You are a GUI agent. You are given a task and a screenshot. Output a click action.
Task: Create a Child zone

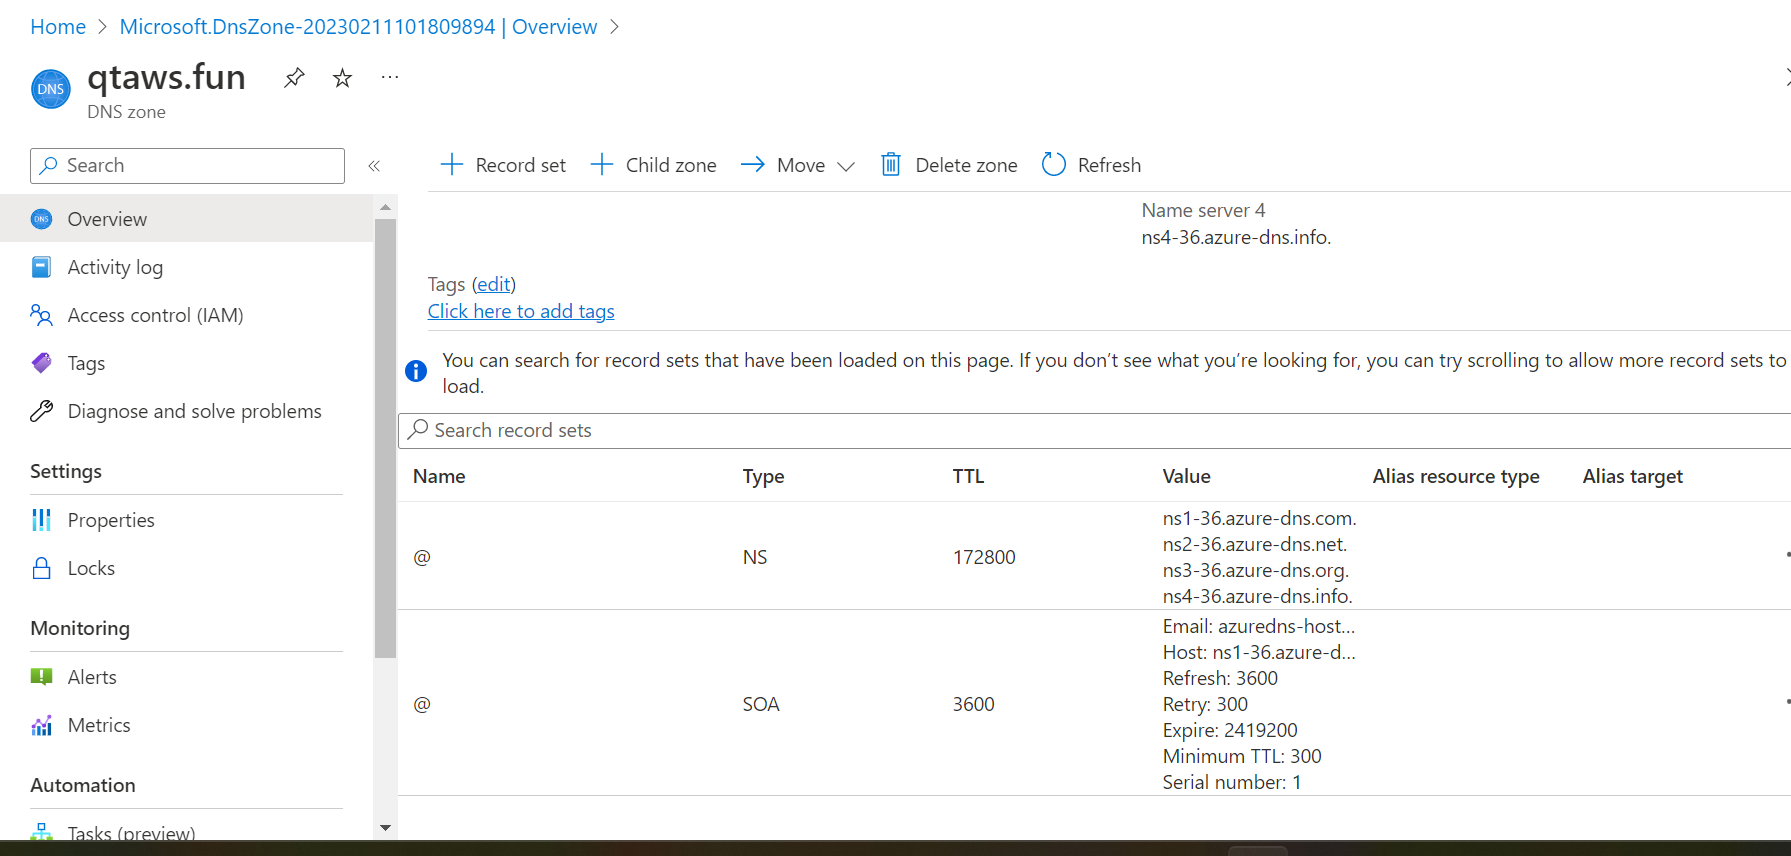pos(654,165)
